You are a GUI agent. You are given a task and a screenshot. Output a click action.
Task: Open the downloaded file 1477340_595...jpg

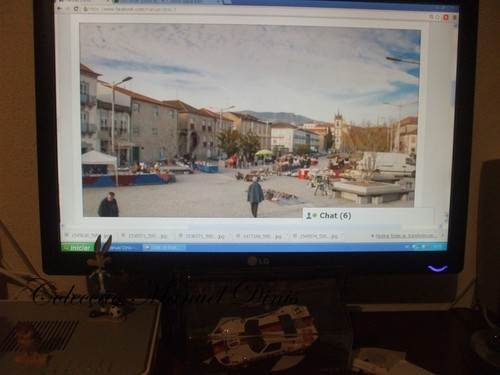coord(259,236)
